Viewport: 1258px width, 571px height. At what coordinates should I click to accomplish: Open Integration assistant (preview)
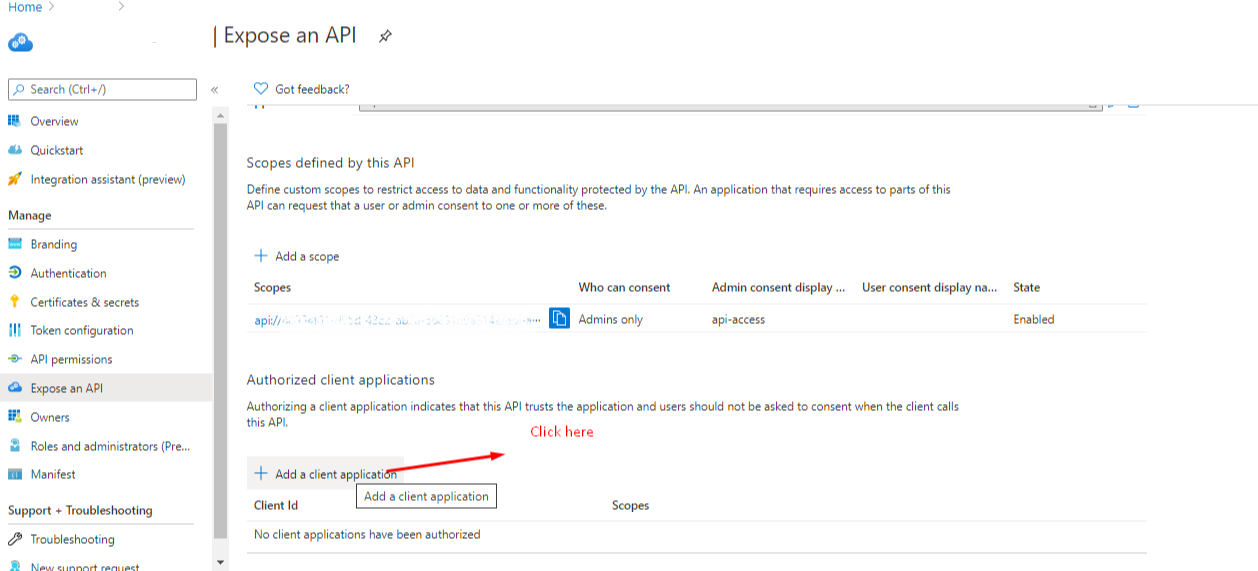(x=107, y=180)
